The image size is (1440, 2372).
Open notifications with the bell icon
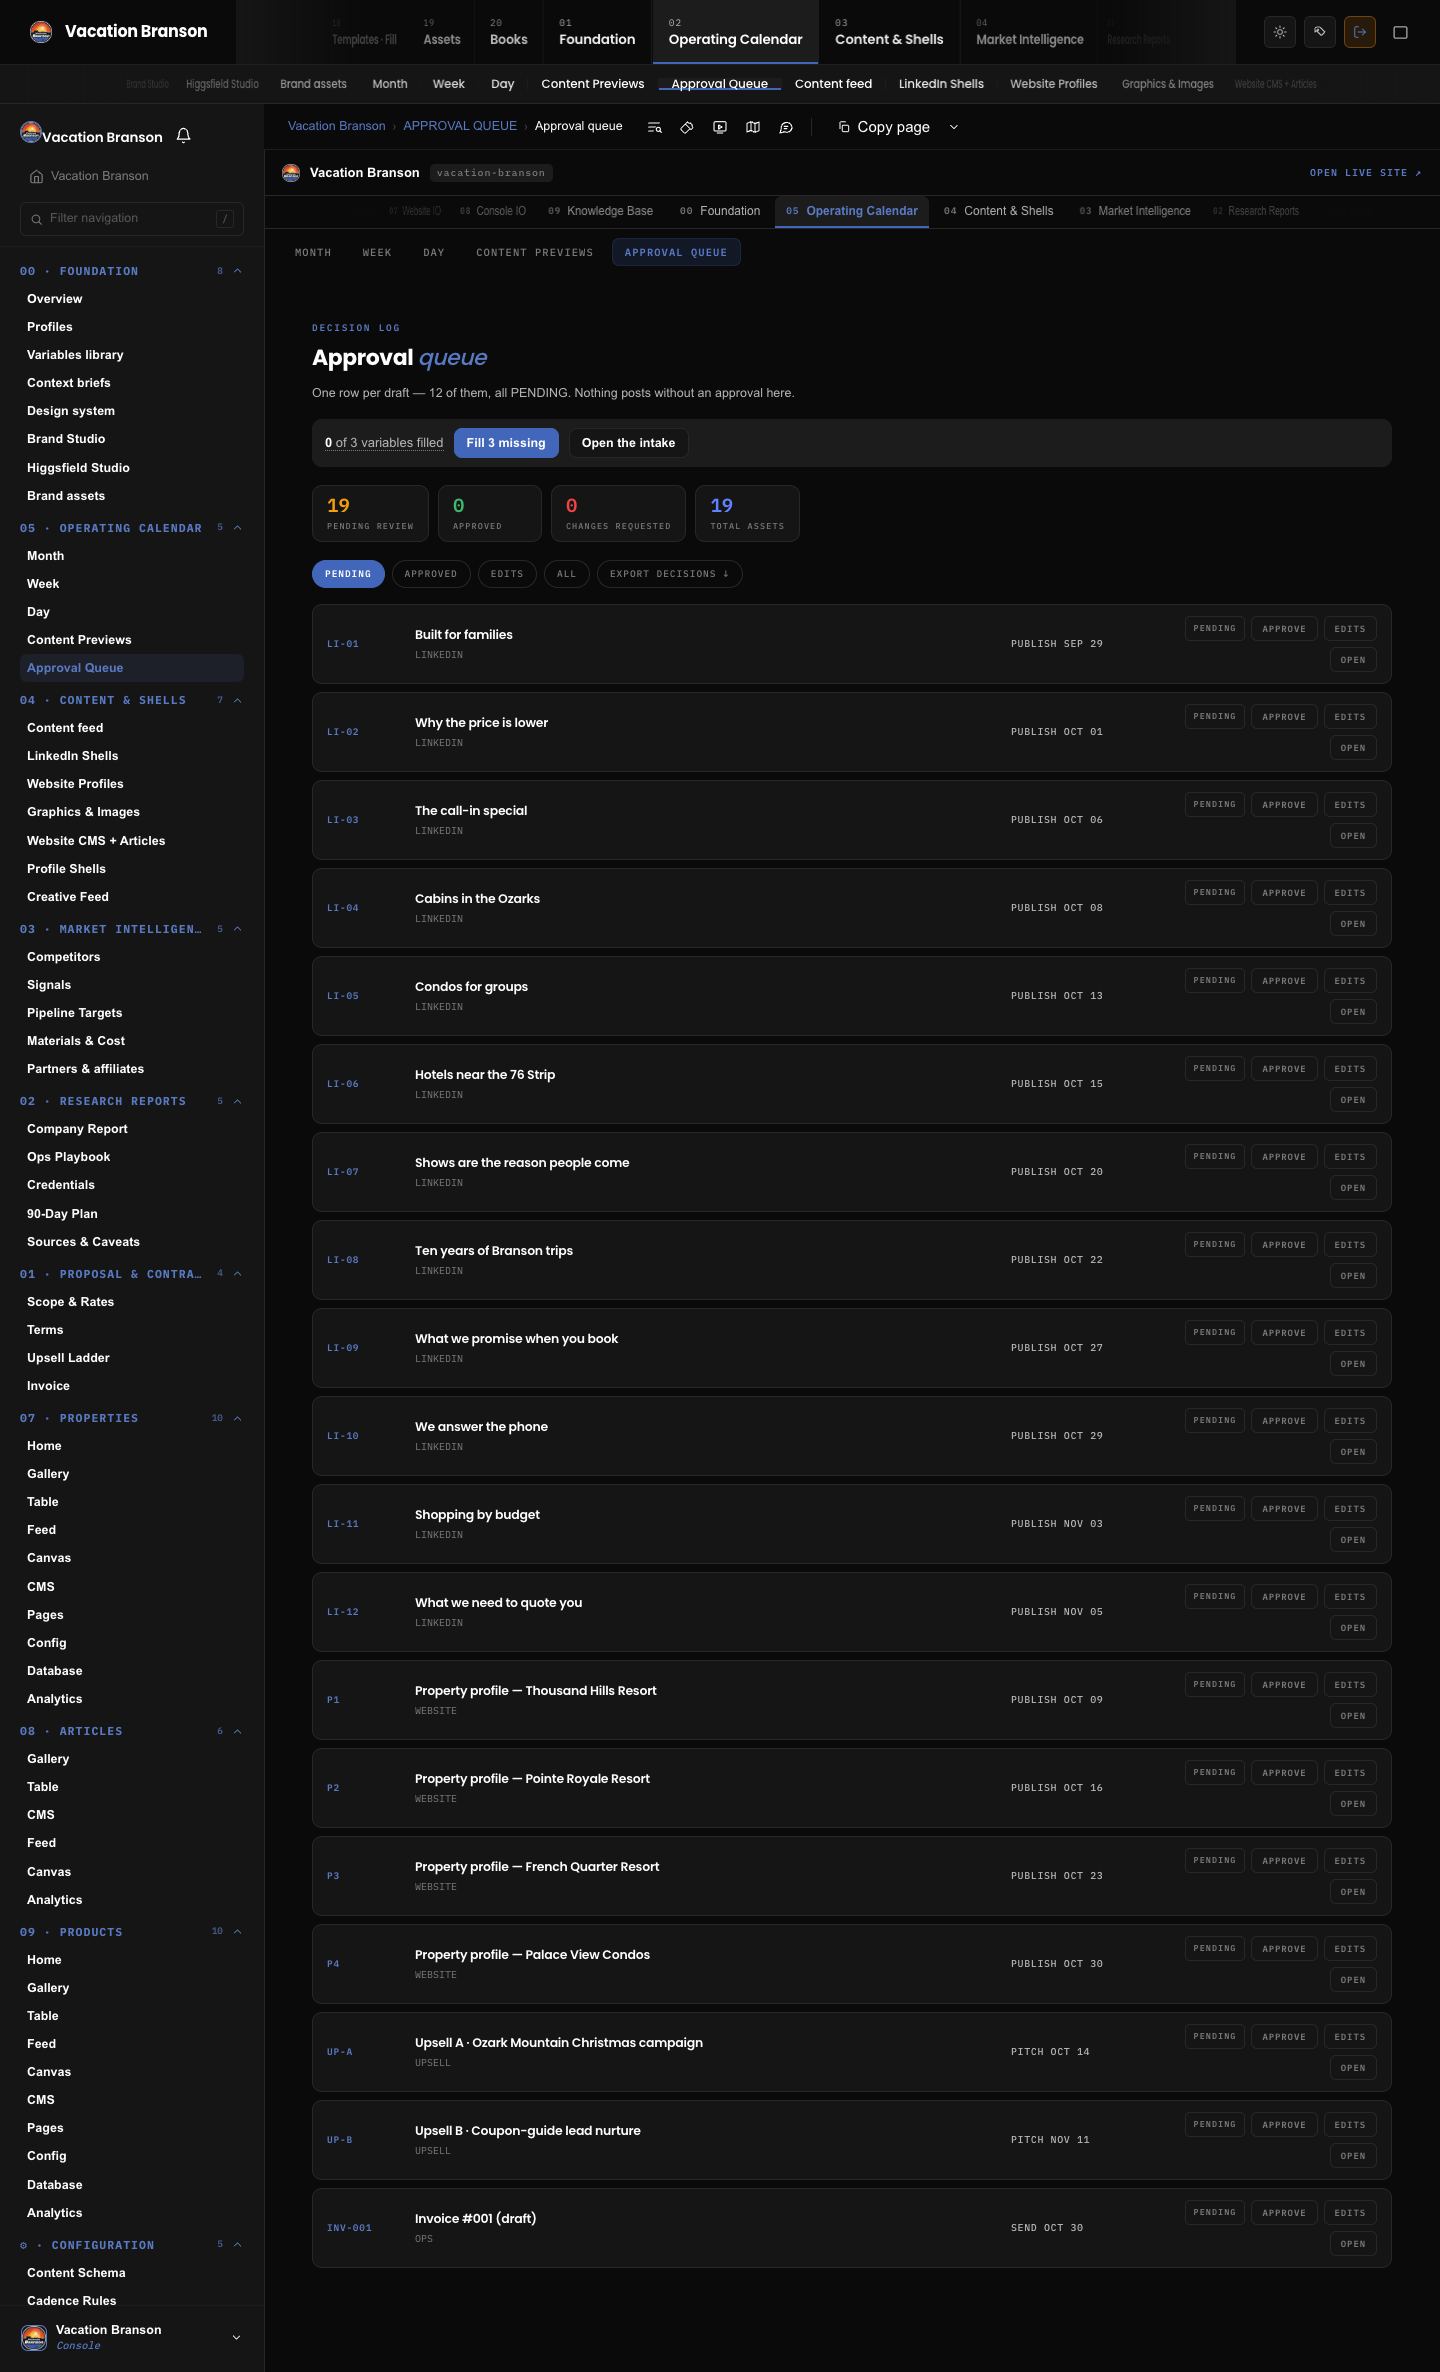[183, 136]
